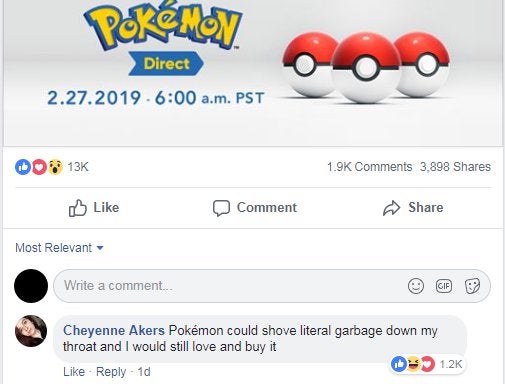Open the 1d timestamp on the comment
The image size is (505, 384).
coord(144,372)
